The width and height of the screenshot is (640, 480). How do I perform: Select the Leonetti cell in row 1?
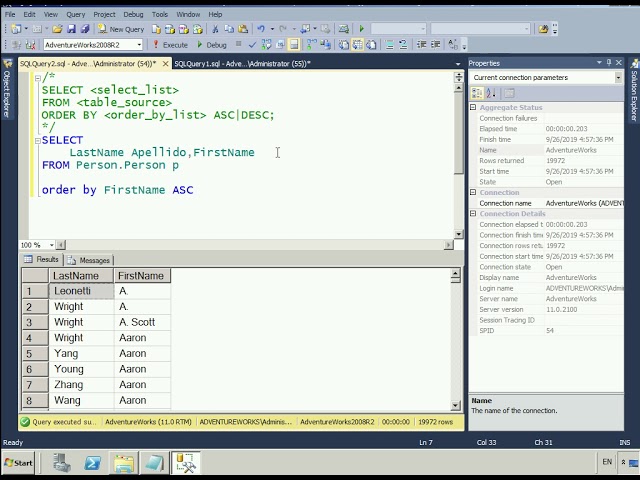[81, 291]
